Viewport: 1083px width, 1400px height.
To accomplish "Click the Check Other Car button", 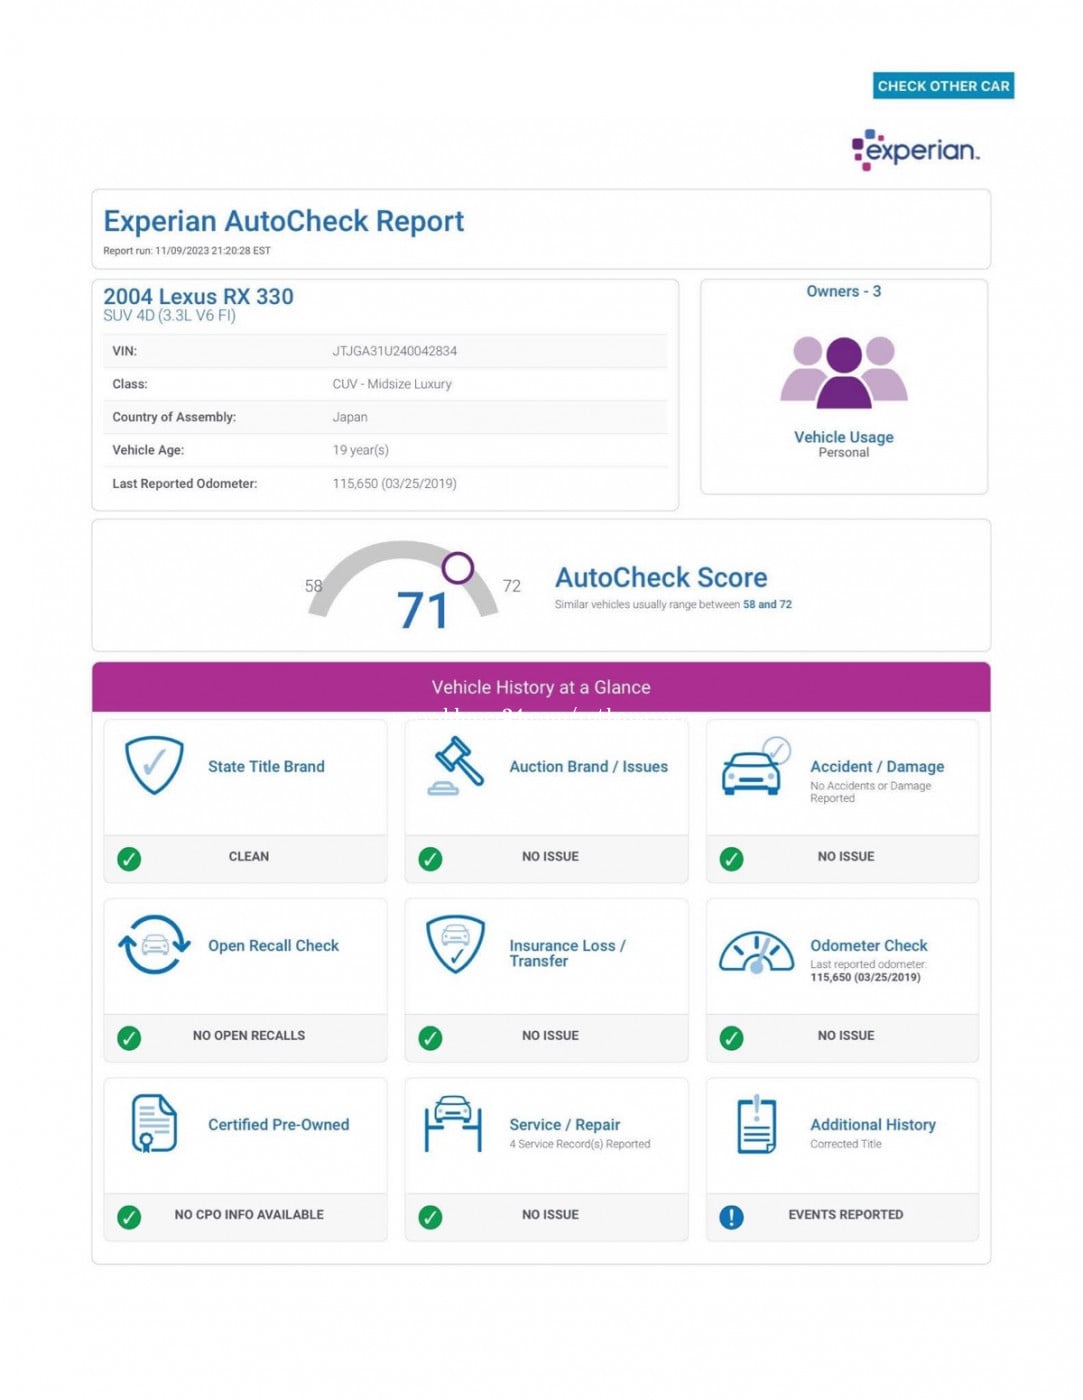I will [942, 86].
